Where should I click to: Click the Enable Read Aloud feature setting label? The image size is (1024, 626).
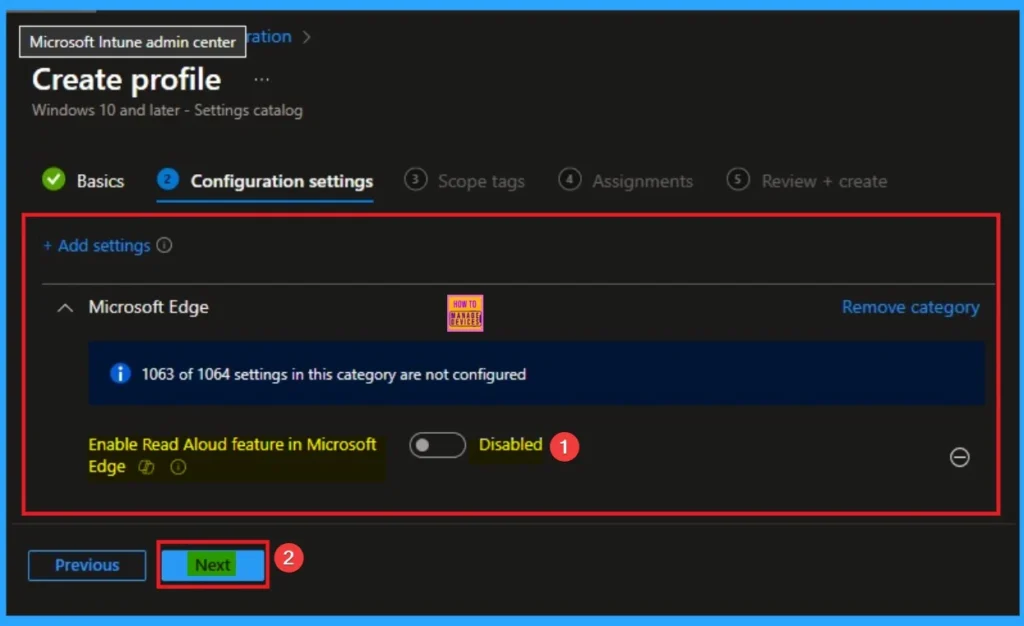coord(232,455)
